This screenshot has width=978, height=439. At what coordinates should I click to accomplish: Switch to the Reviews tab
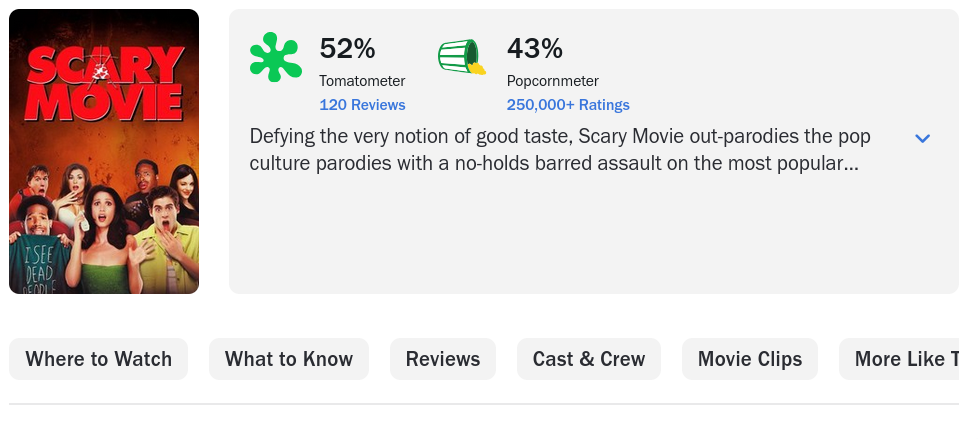(443, 359)
